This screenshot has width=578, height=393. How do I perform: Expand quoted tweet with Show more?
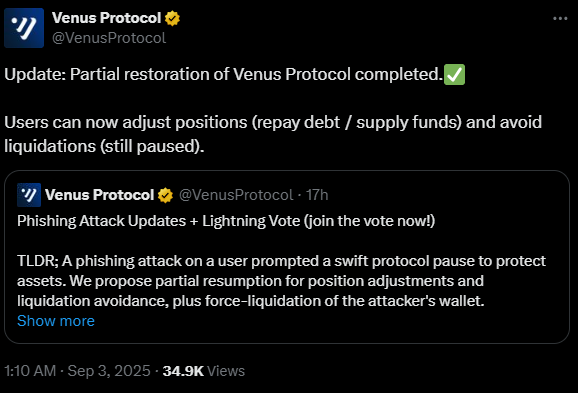[56, 321]
